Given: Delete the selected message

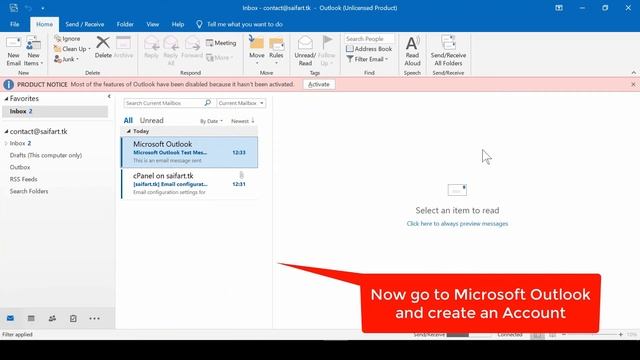Looking at the screenshot, I should (103, 47).
